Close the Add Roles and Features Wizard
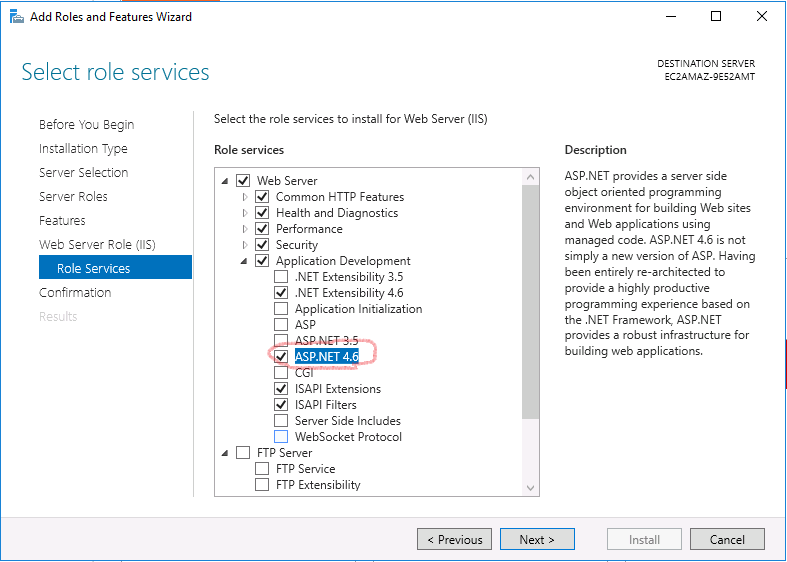Viewport: 787px width, 562px height. tap(762, 16)
